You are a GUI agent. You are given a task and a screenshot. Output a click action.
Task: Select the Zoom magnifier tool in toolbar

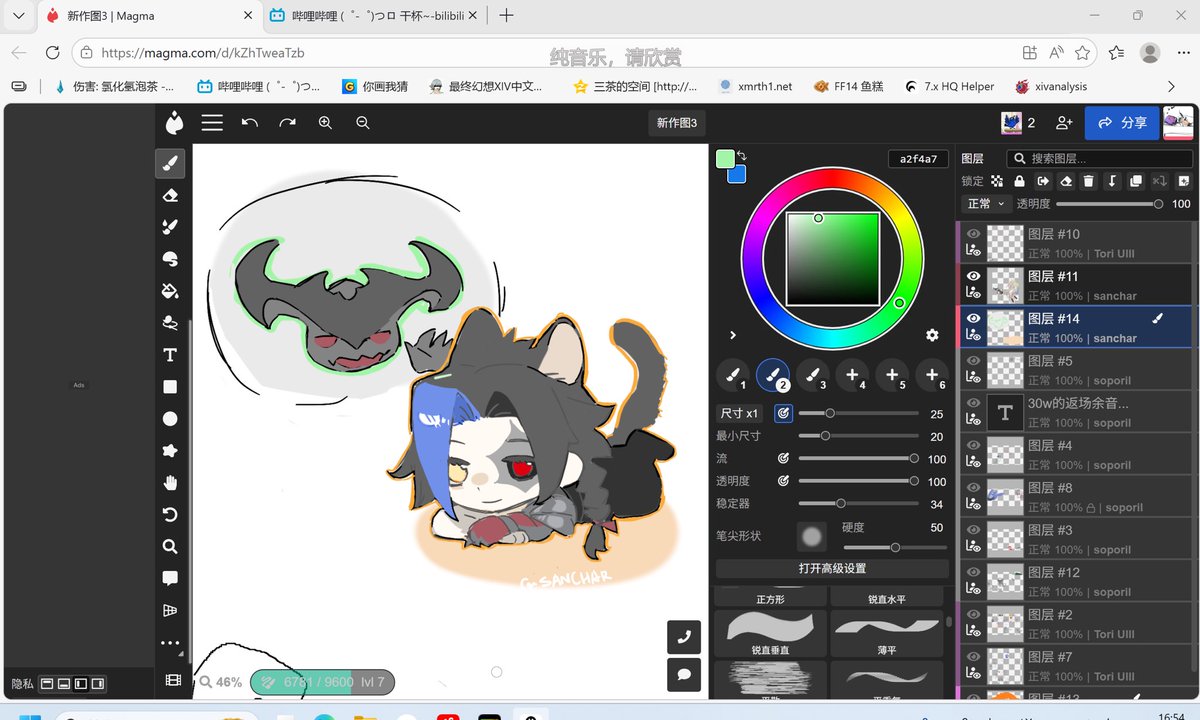click(x=170, y=547)
